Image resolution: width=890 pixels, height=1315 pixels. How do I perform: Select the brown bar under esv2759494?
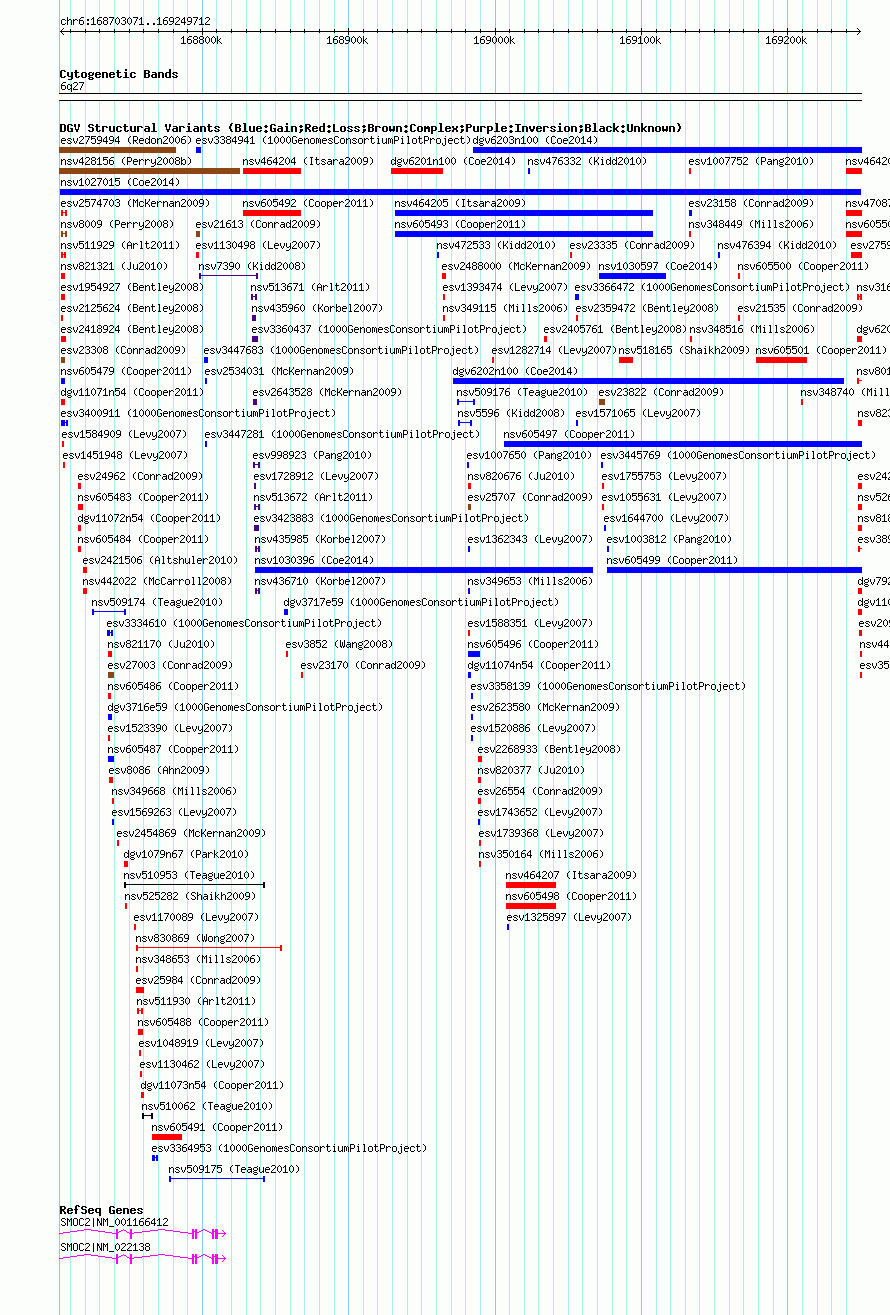tap(118, 150)
